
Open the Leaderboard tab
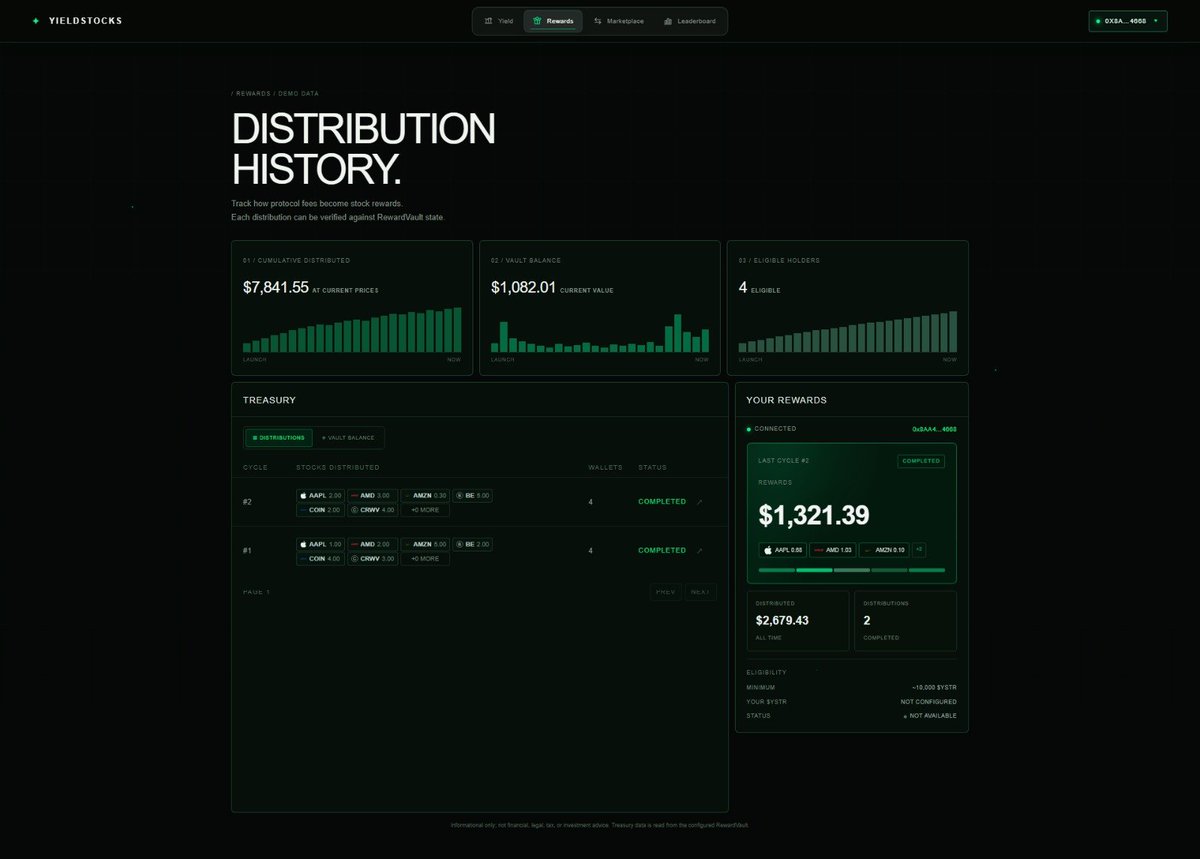[x=690, y=21]
